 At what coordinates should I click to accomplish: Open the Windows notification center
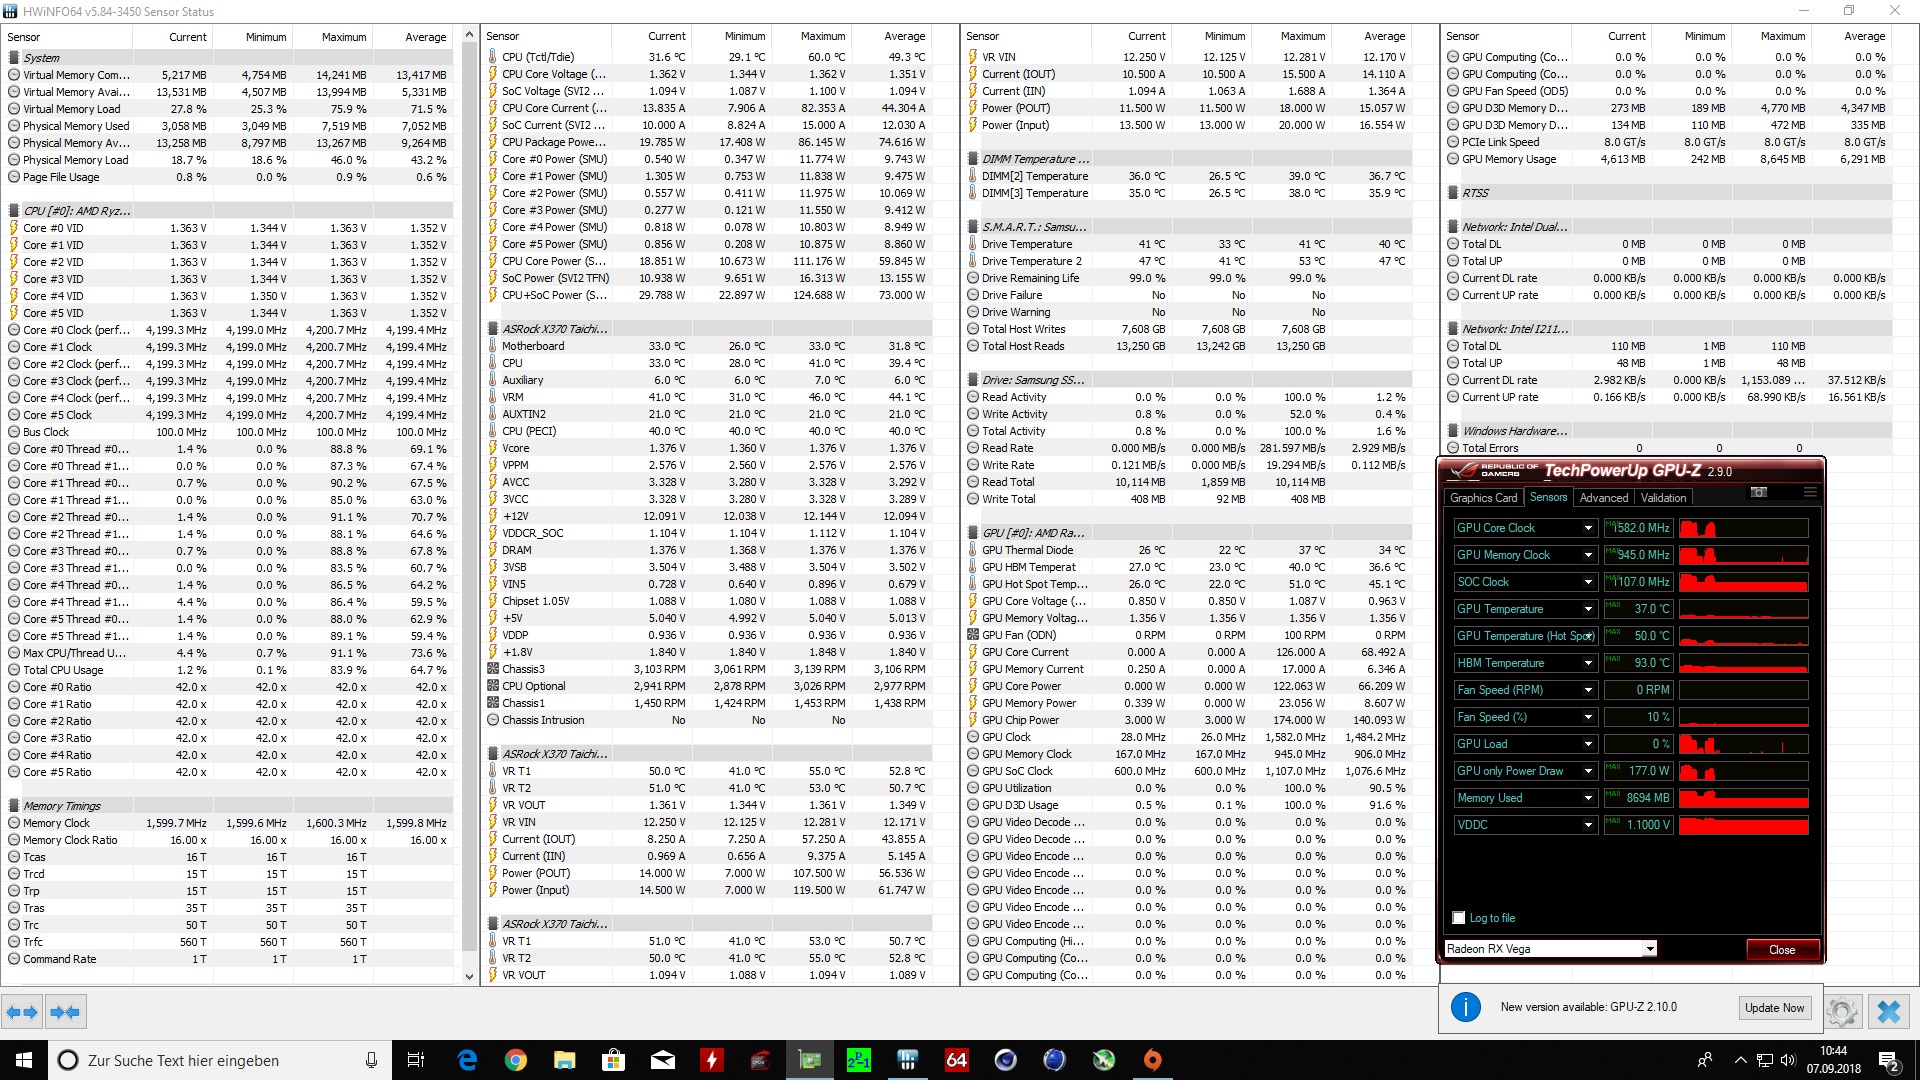(x=1889, y=1060)
